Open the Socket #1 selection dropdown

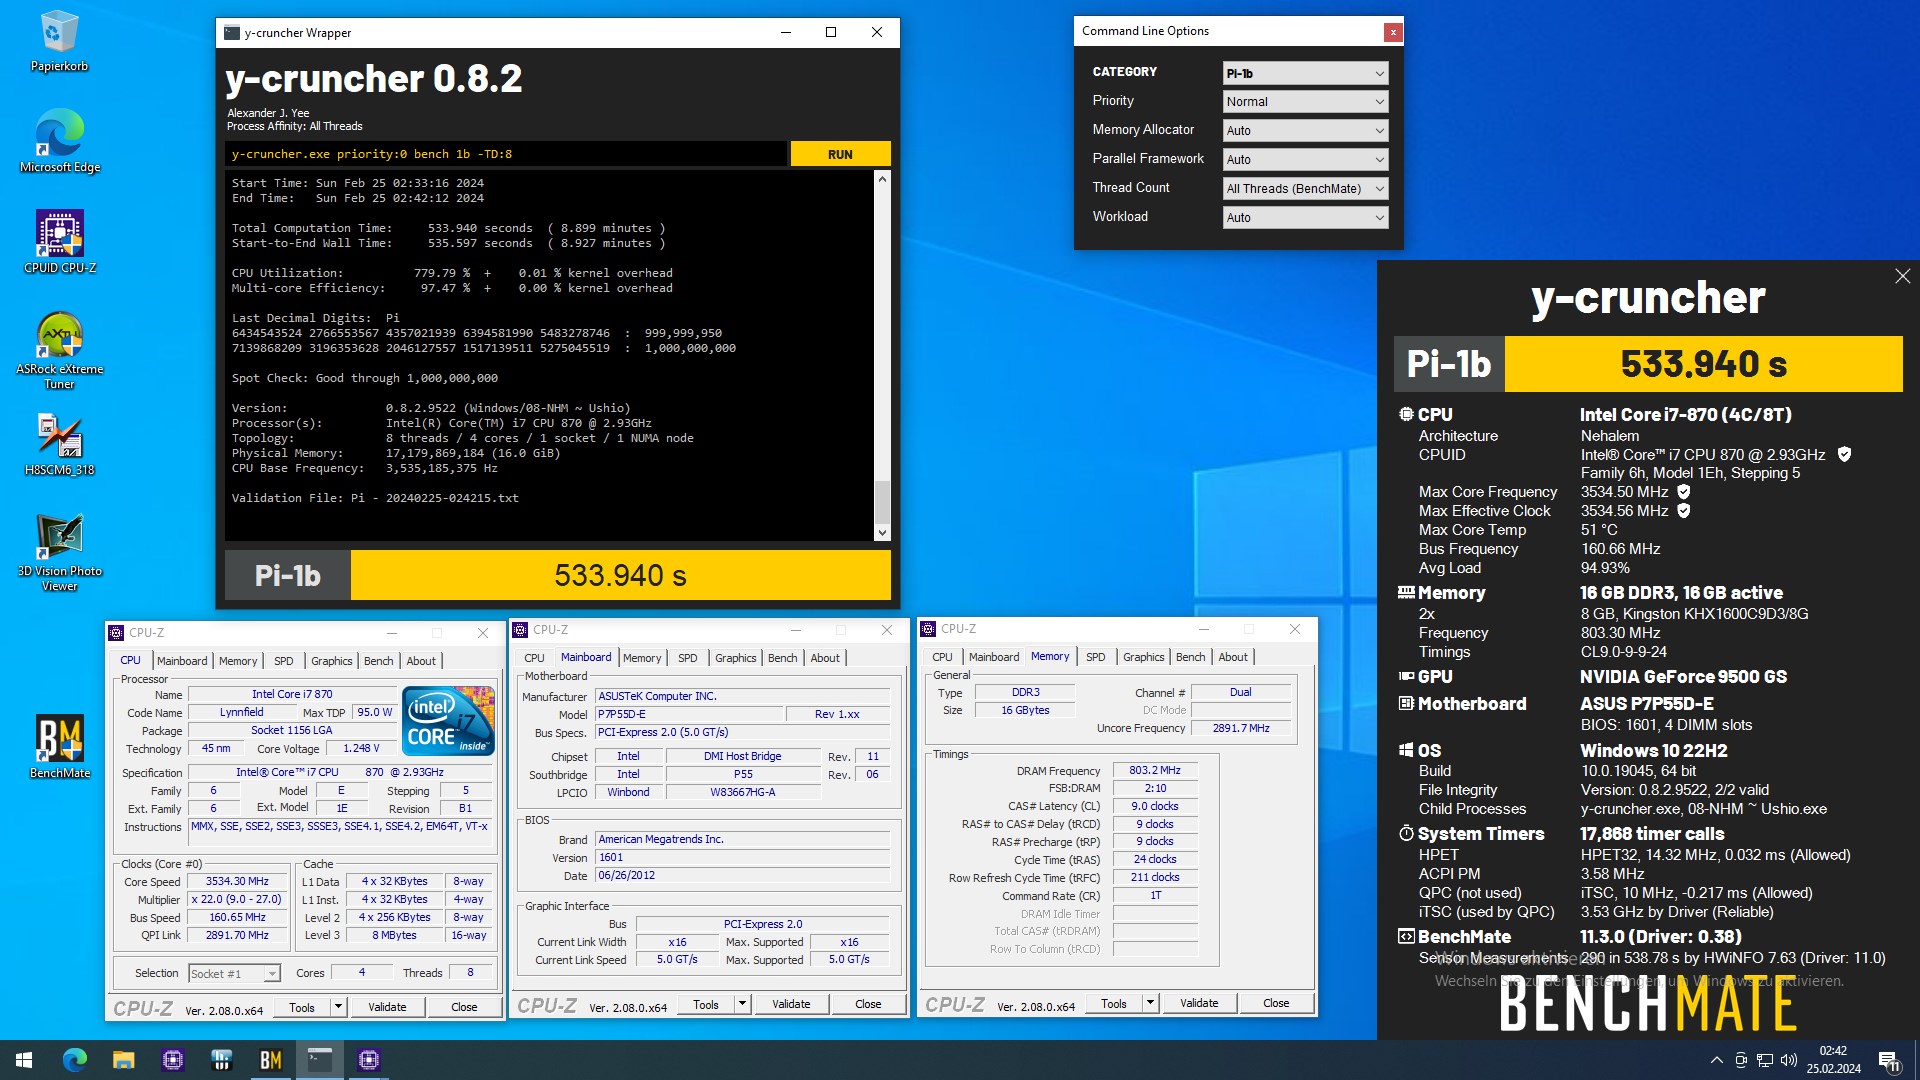[234, 974]
